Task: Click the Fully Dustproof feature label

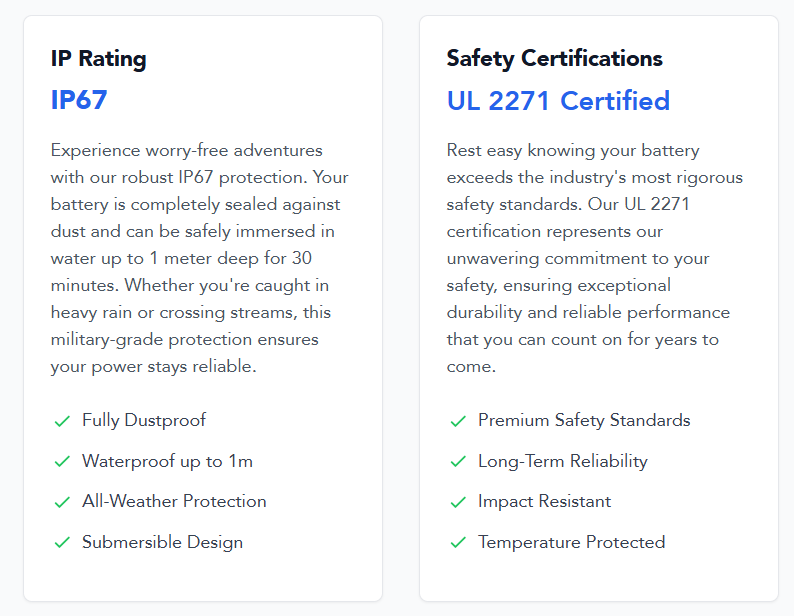Action: (x=144, y=420)
